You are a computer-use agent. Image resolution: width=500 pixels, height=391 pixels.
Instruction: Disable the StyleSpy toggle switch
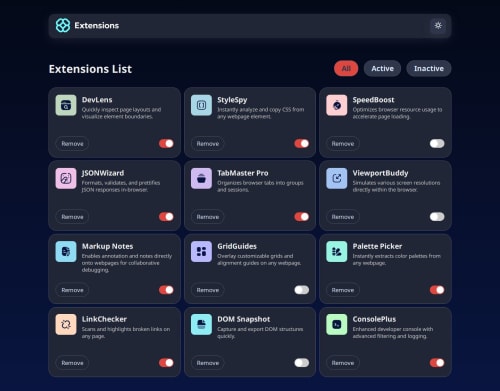tap(302, 144)
